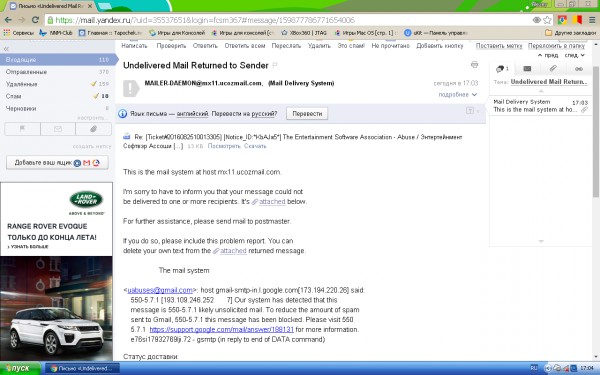Expand thread panel with bottom arrow

coord(541,241)
